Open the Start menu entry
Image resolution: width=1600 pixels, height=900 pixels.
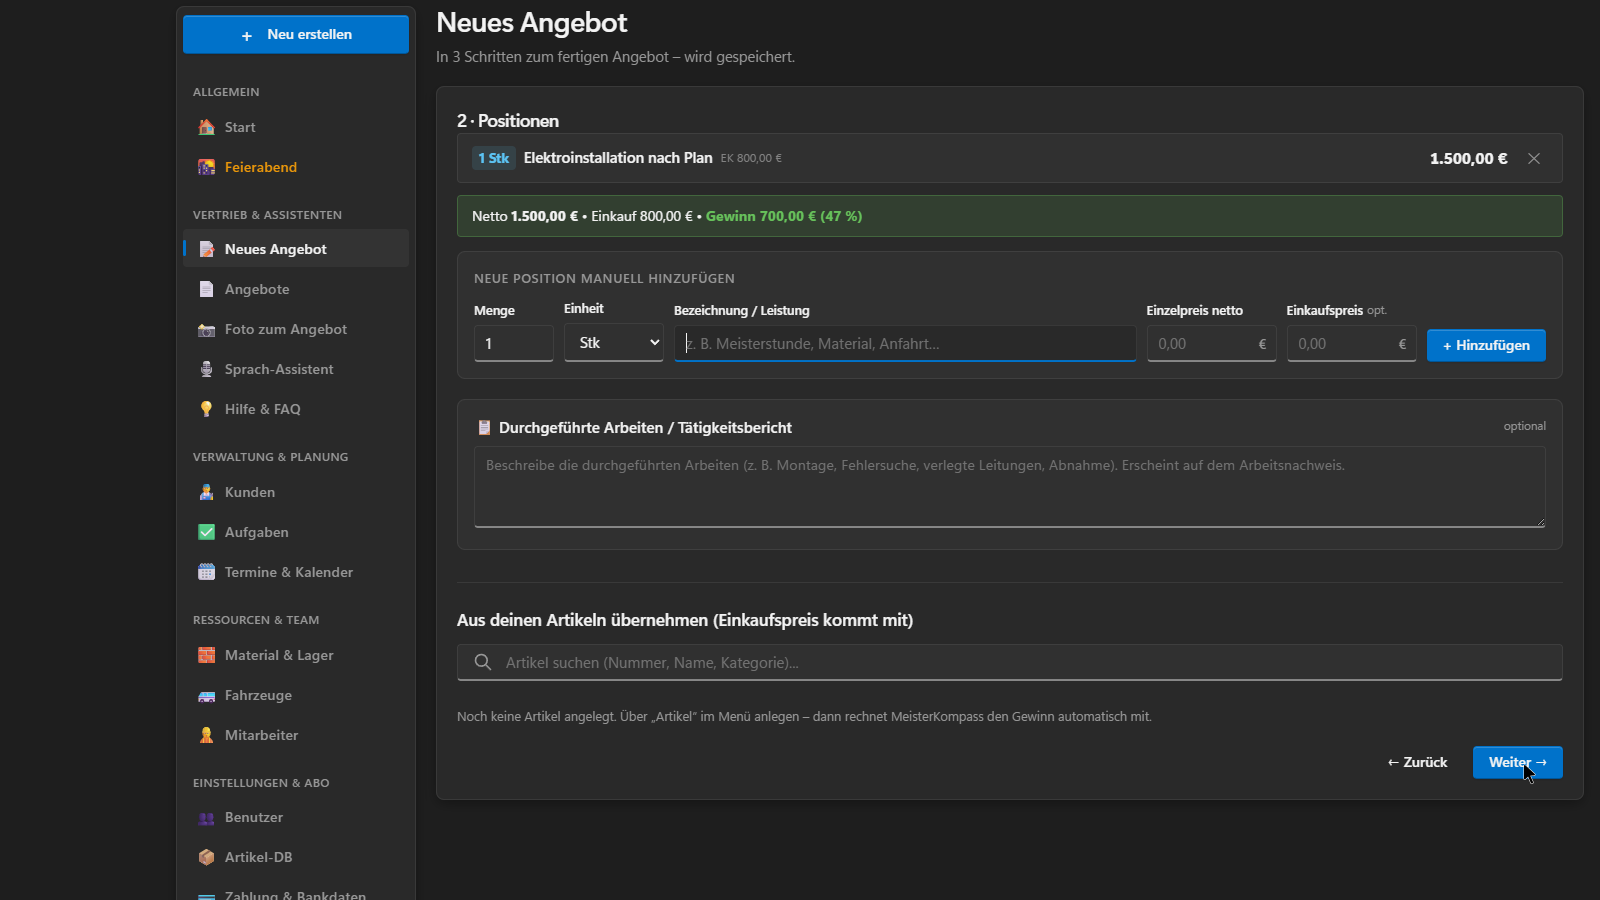[296, 127]
